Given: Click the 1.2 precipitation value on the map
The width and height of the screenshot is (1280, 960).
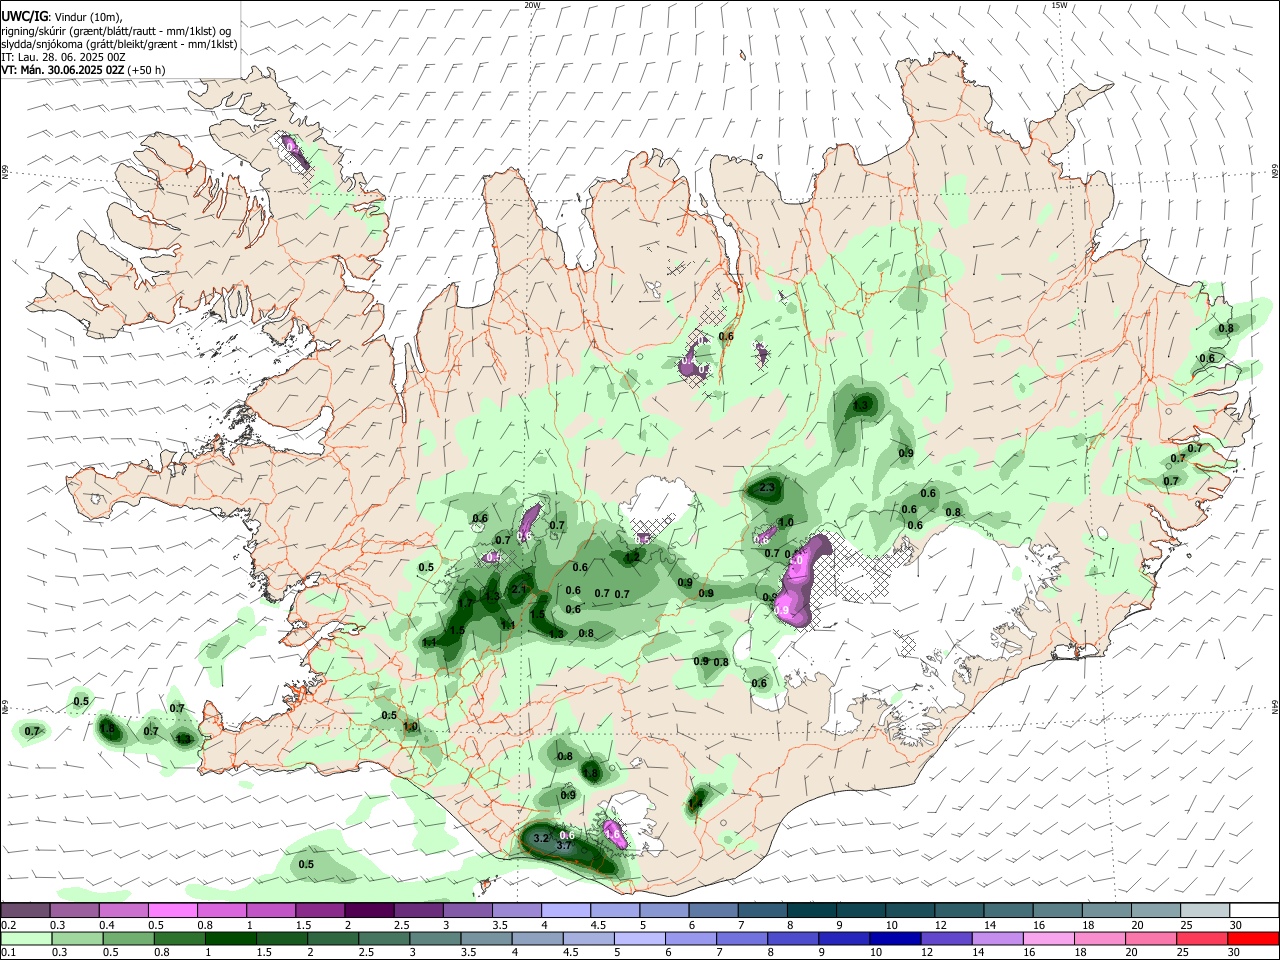Looking at the screenshot, I should tap(632, 557).
